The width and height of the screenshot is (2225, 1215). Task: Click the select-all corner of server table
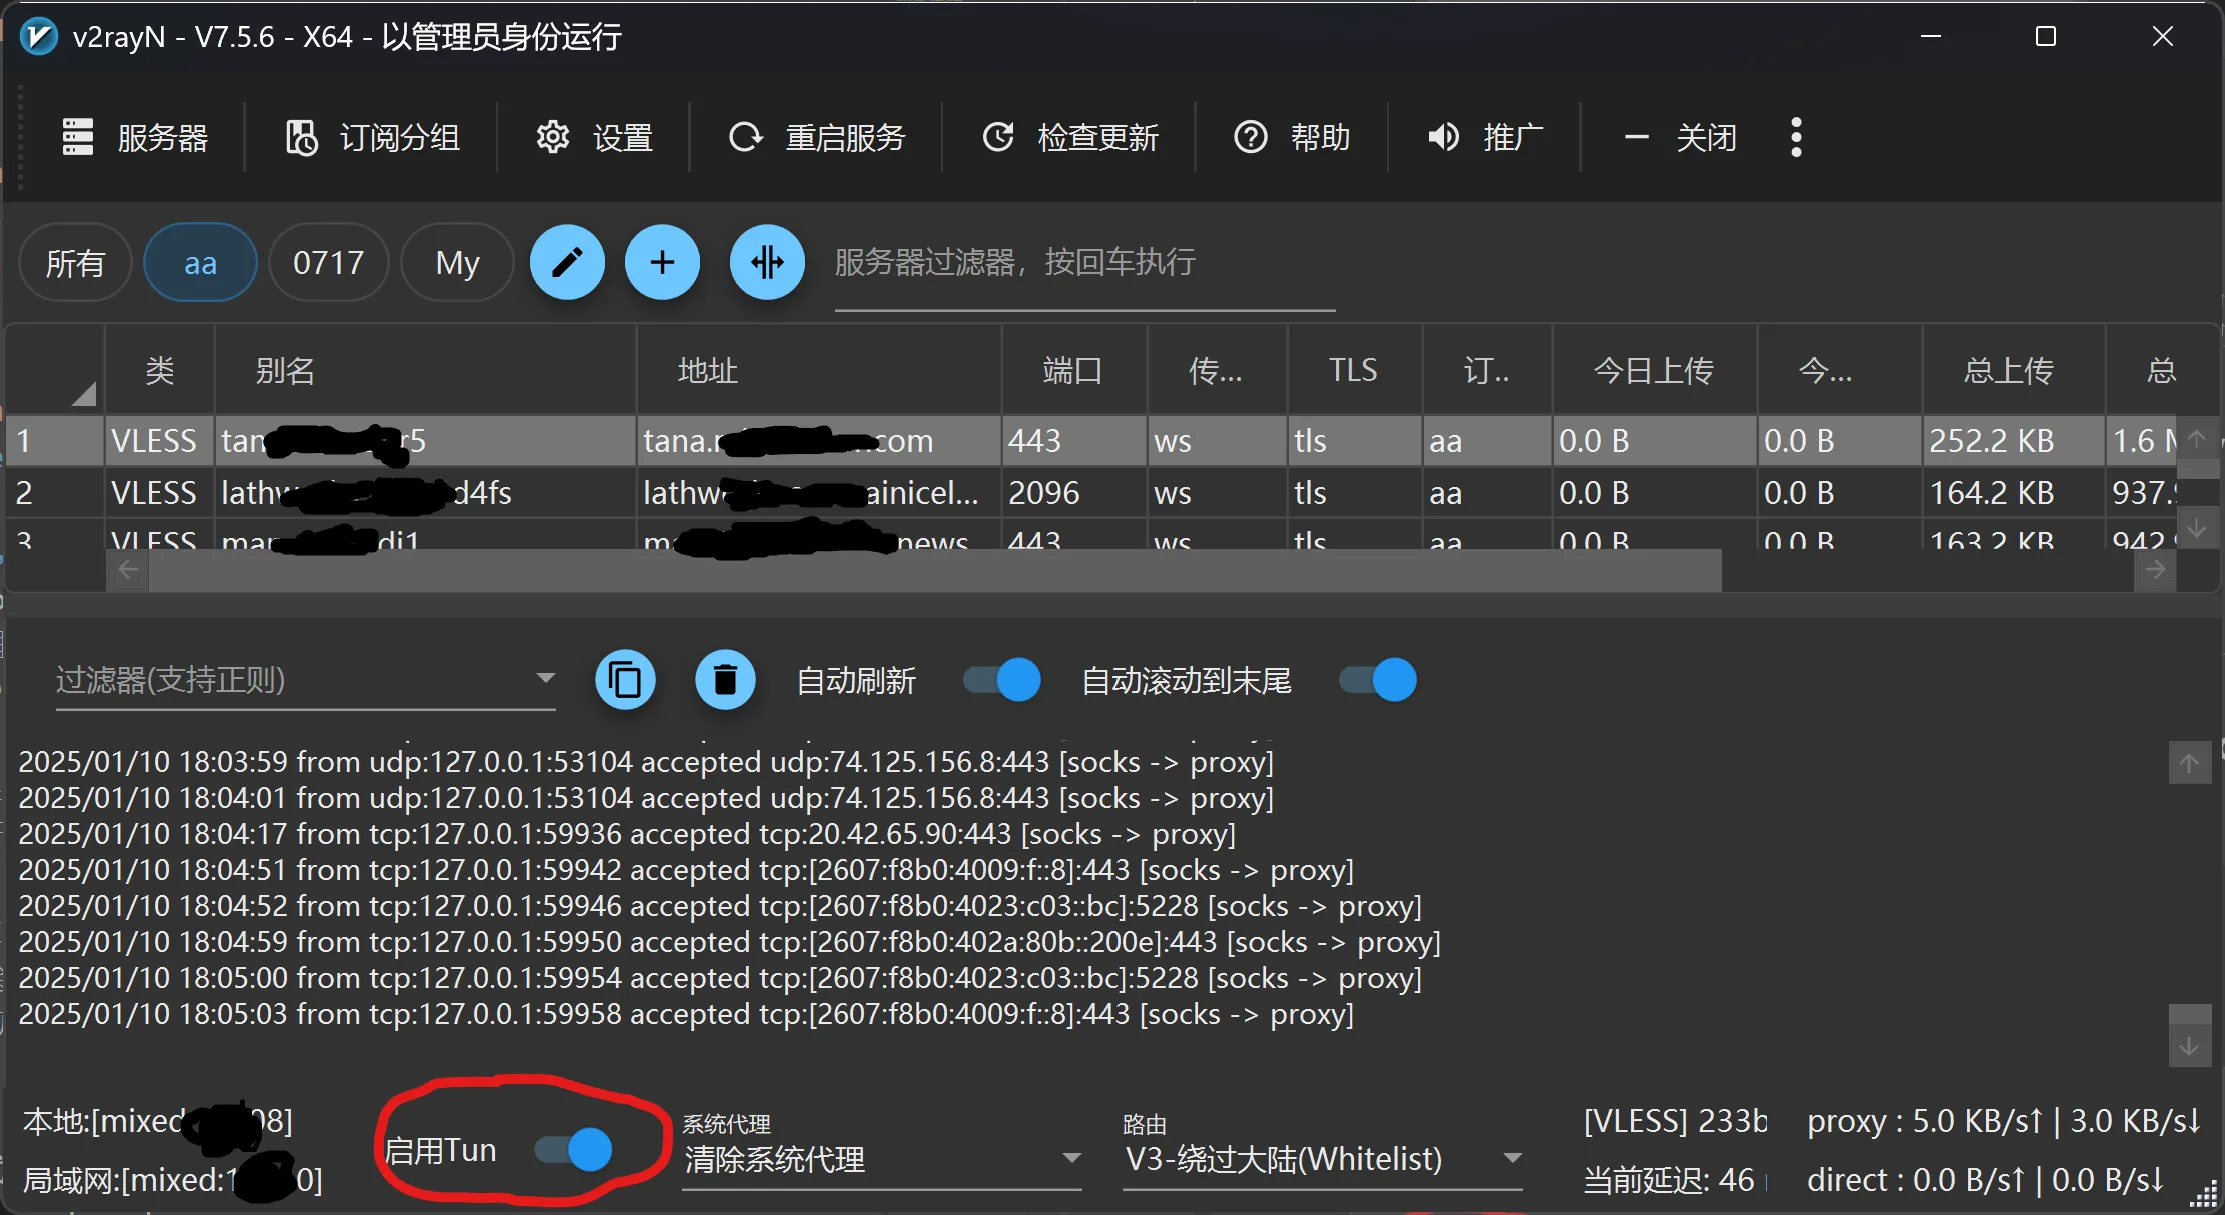(x=55, y=371)
